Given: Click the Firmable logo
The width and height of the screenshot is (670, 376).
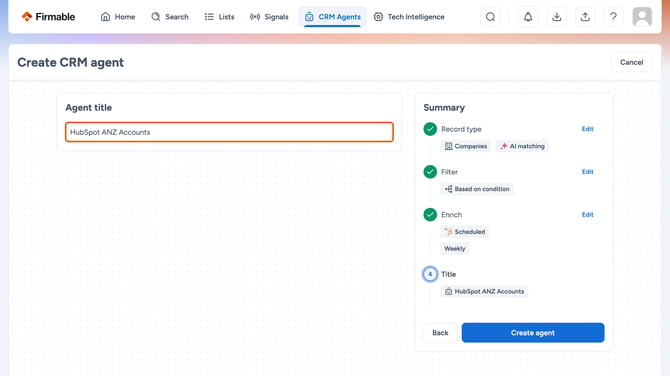Looking at the screenshot, I should pyautogui.click(x=48, y=17).
